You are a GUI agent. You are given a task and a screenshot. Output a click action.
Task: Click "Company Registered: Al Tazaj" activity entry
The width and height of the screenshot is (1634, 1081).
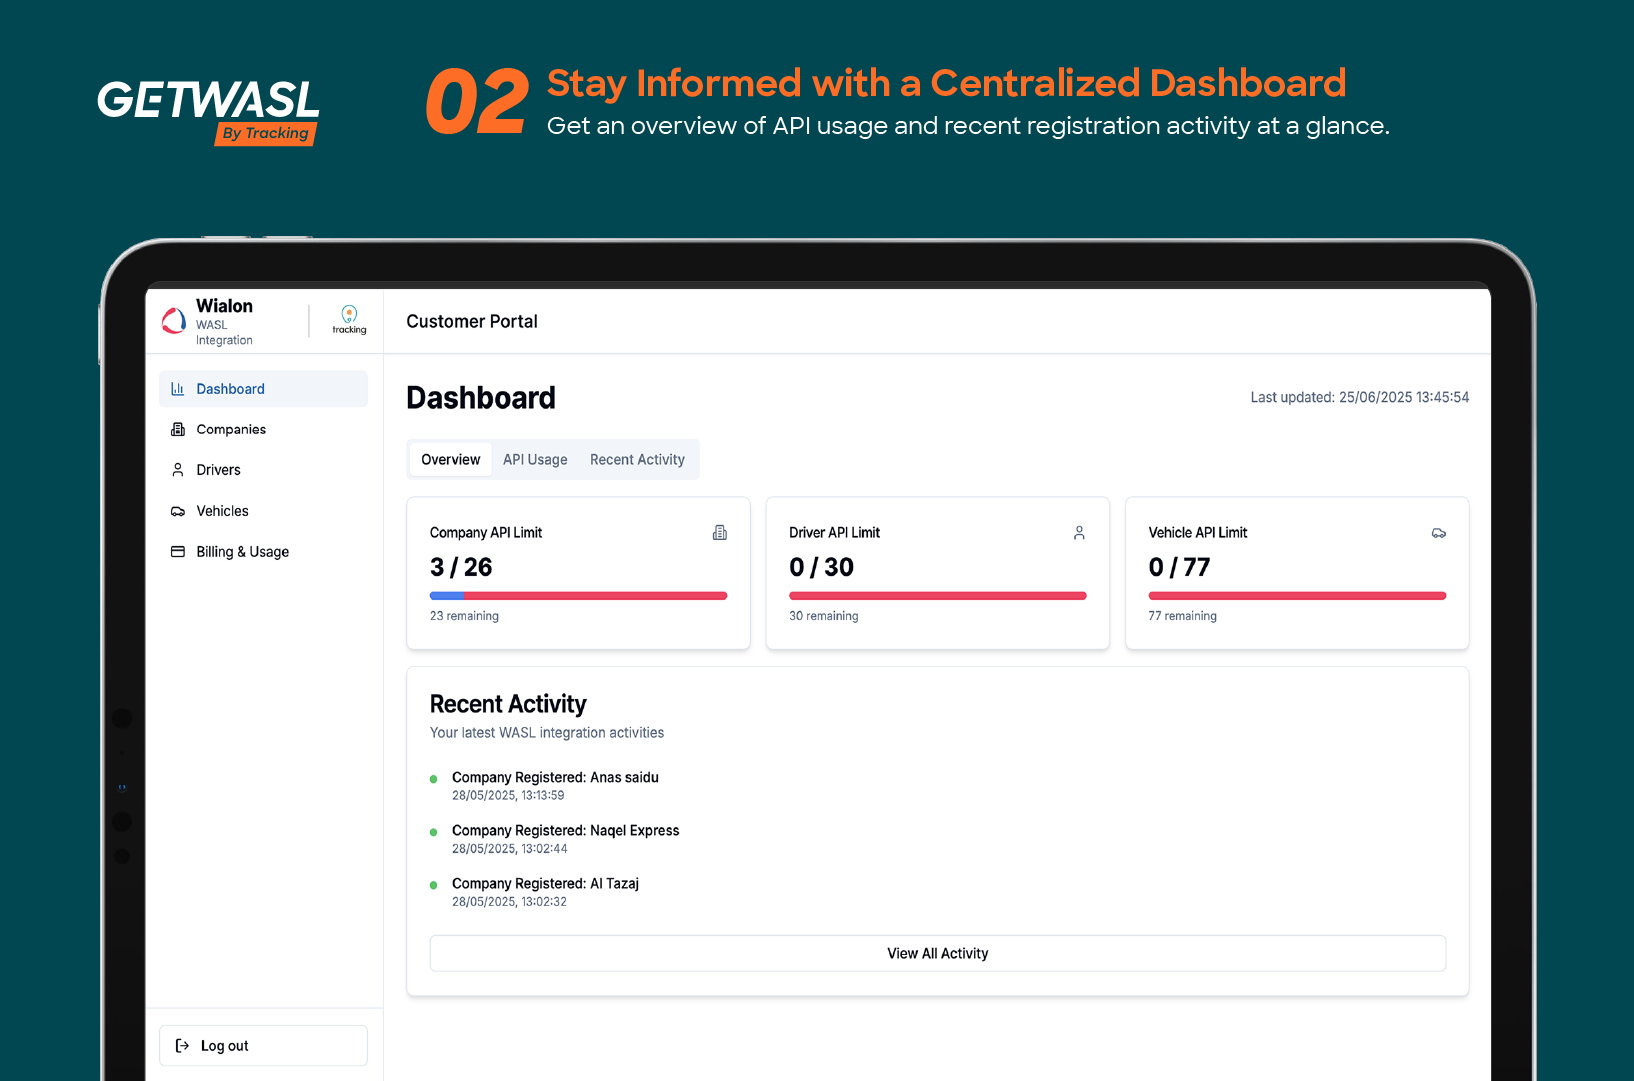[x=545, y=884]
